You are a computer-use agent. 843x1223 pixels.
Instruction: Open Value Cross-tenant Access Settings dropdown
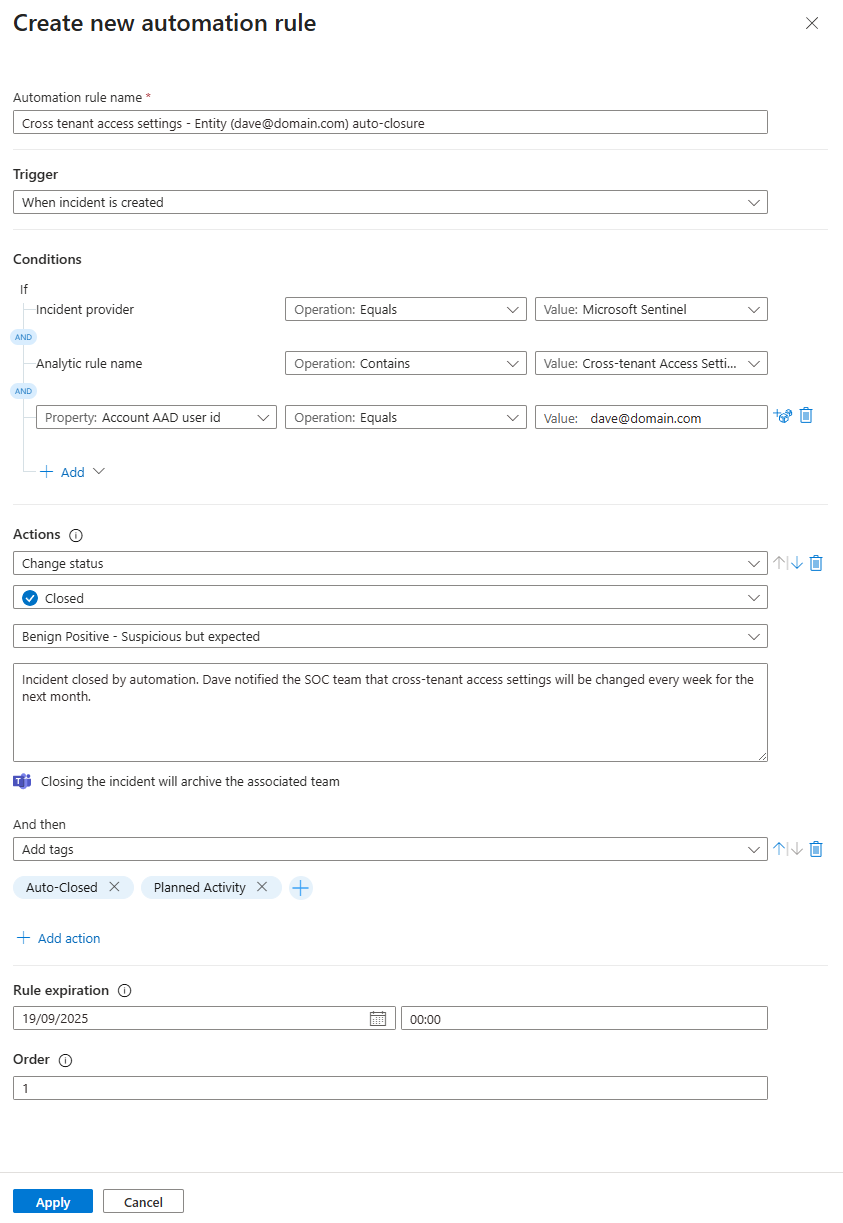pos(651,364)
